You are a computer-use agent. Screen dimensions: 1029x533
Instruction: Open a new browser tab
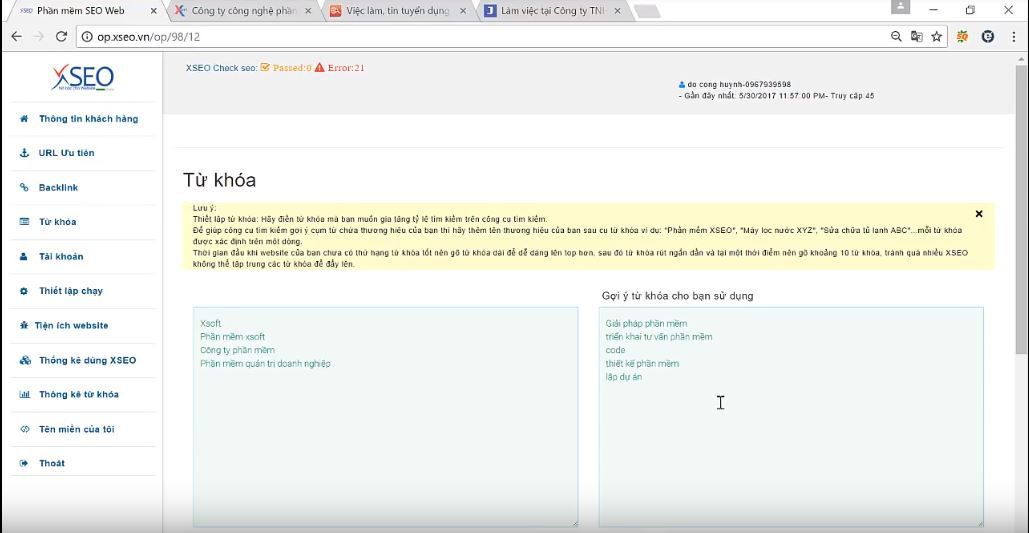(x=648, y=11)
